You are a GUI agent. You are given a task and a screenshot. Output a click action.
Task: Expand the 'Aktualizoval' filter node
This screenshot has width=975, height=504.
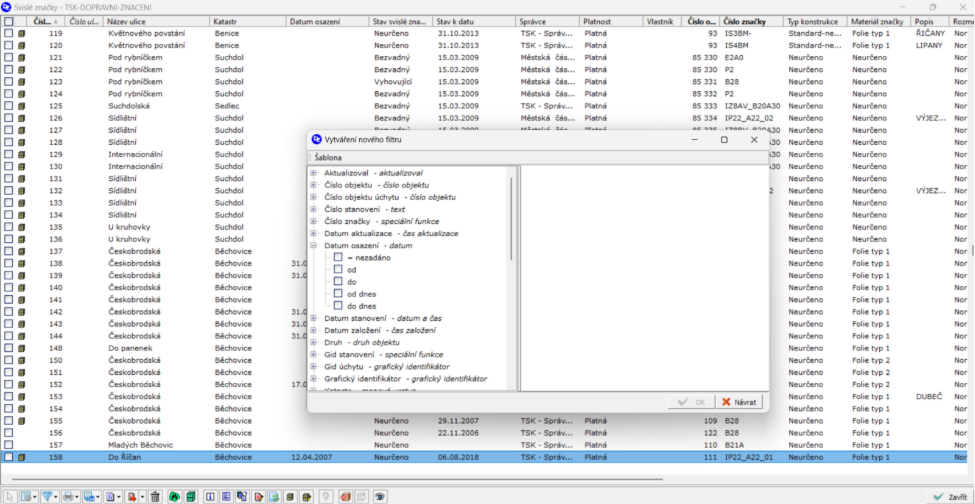point(314,173)
